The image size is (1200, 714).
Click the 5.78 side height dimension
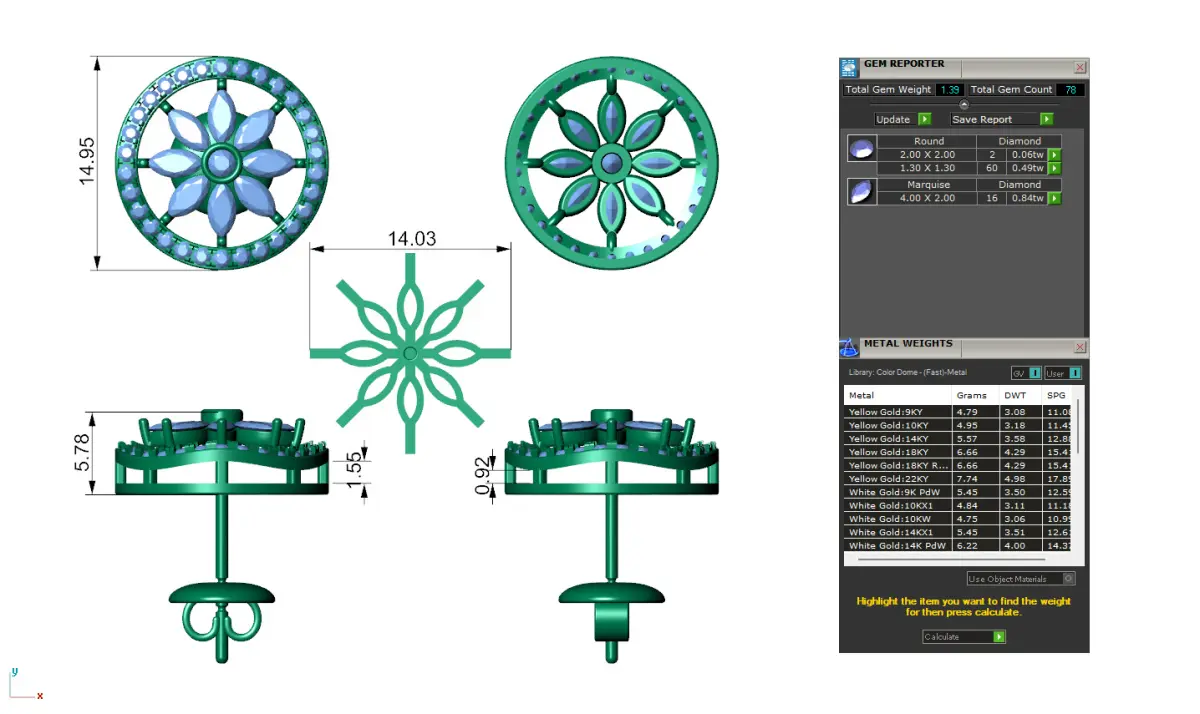[82, 452]
